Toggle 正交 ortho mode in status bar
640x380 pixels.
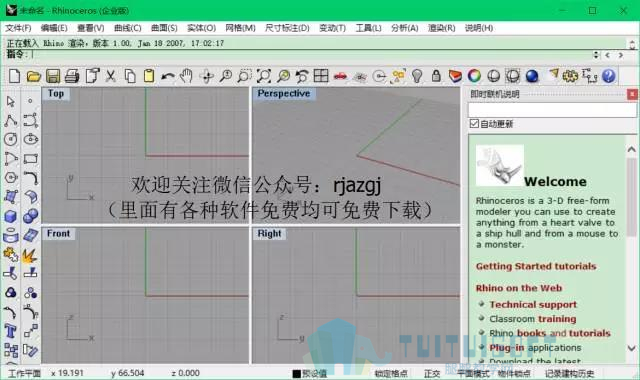pyautogui.click(x=432, y=373)
